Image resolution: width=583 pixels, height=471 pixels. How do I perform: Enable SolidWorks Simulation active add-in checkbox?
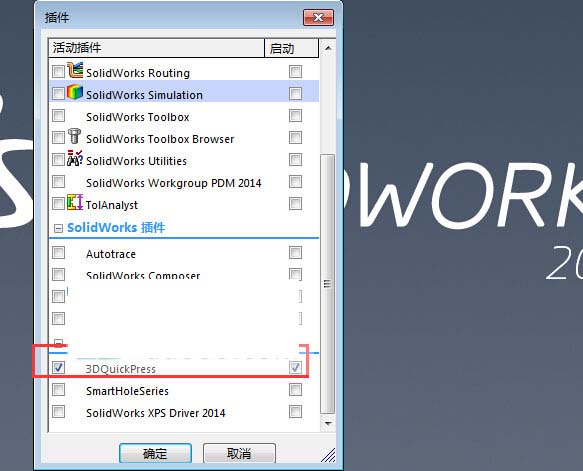pos(58,93)
